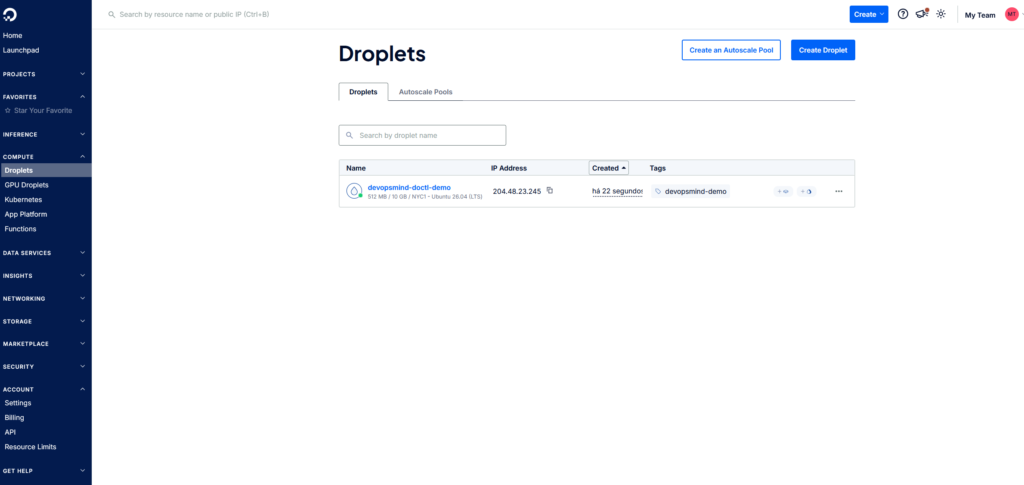Open the announcements megaphone icon

click(921, 14)
